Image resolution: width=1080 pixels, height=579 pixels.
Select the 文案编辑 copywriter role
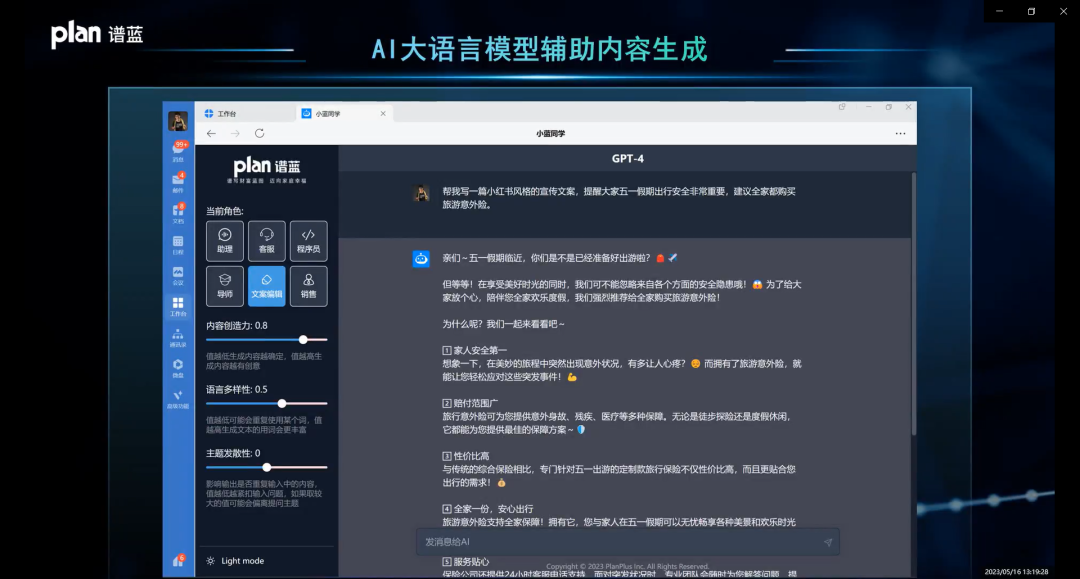(267, 286)
